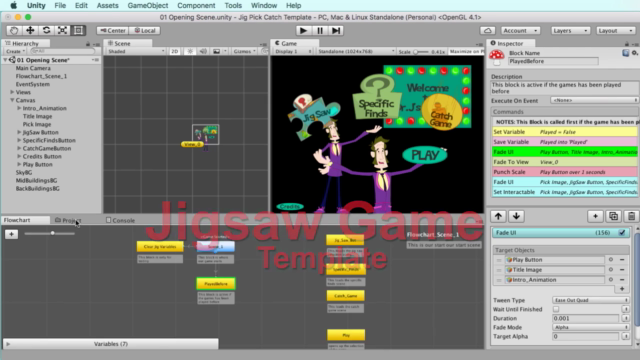This screenshot has width=640, height=360.
Task: Open Inspector component gear menu
Action: [x=635, y=53]
